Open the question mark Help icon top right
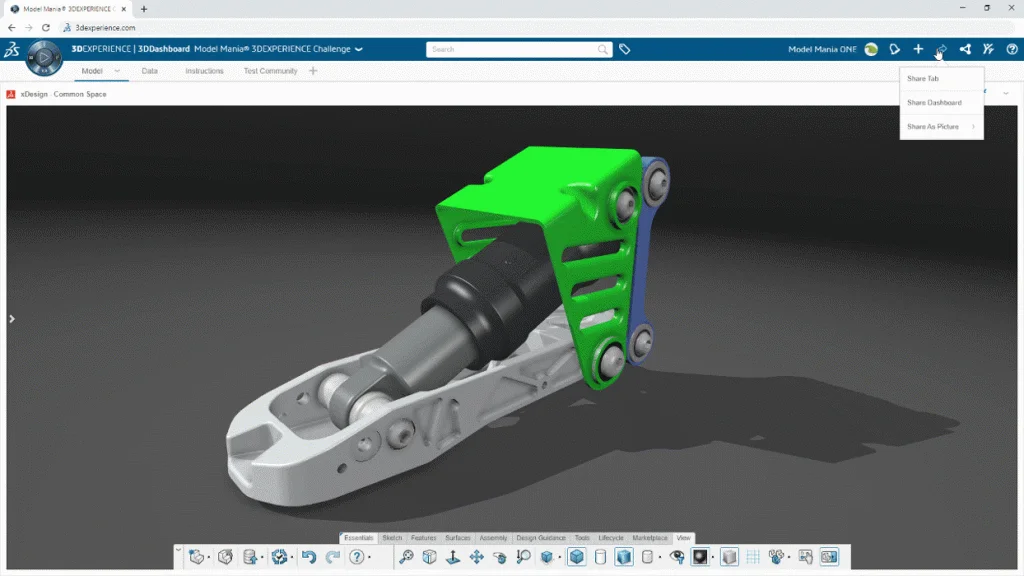 (1011, 49)
